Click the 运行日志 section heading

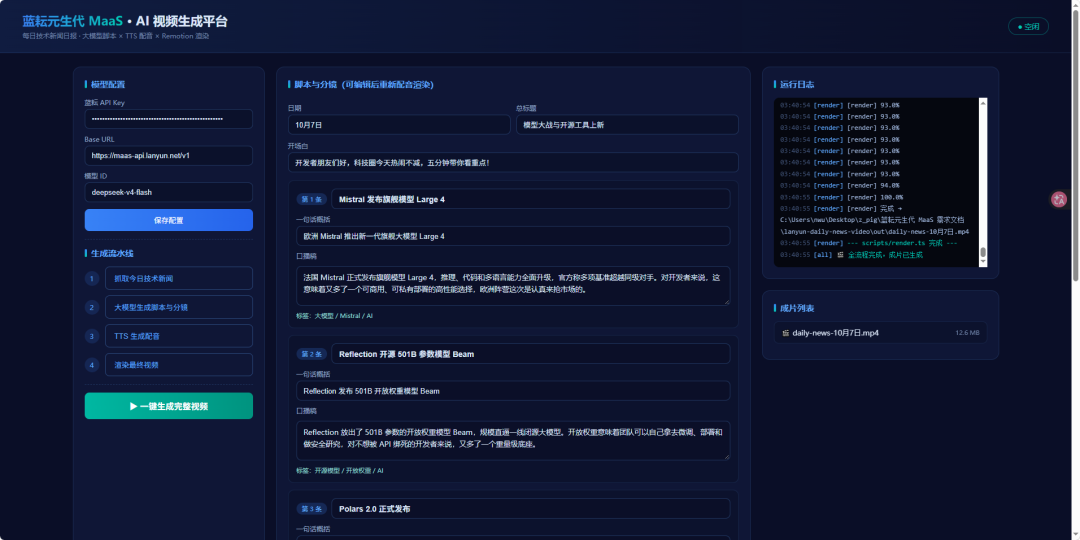pyautogui.click(x=797, y=85)
